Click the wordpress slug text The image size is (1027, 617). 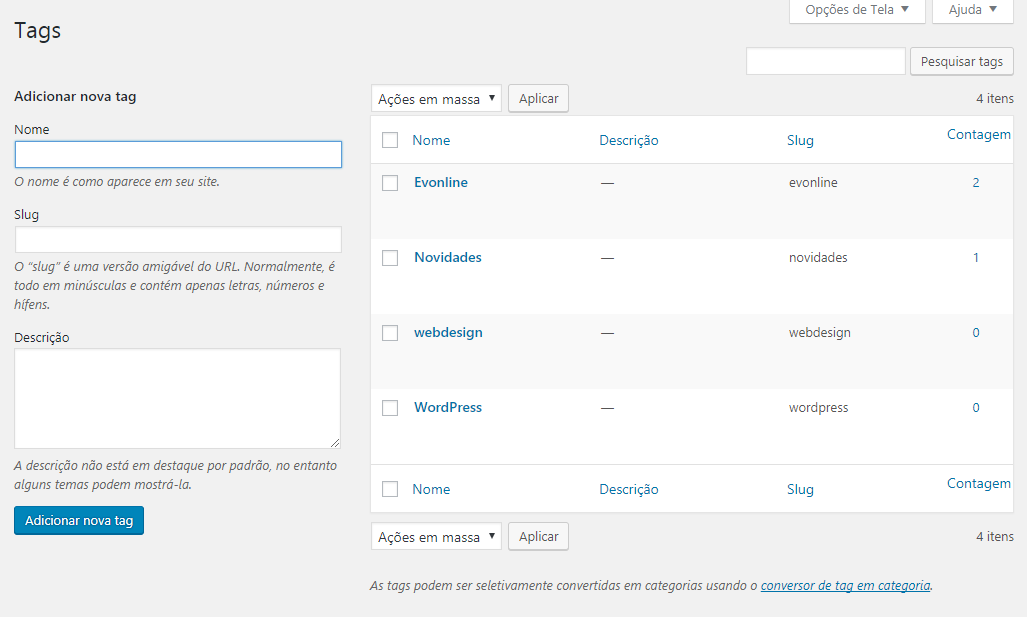[x=818, y=408]
